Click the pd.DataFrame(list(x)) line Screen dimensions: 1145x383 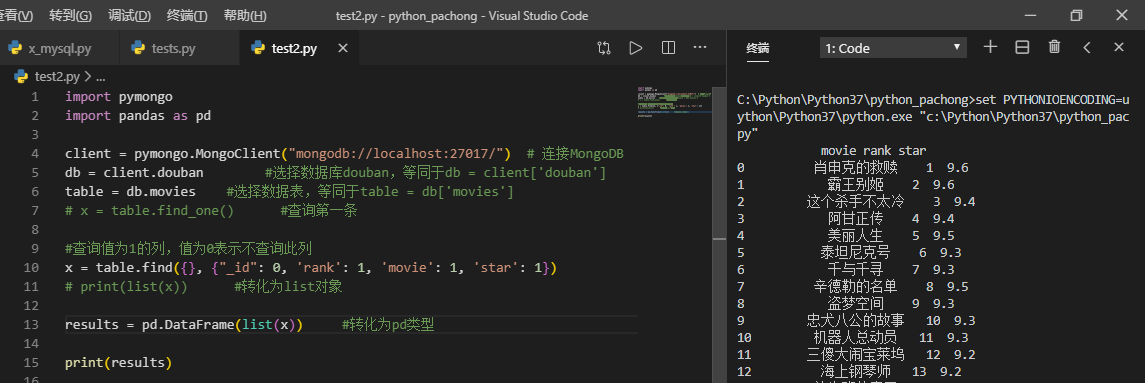tap(183, 325)
